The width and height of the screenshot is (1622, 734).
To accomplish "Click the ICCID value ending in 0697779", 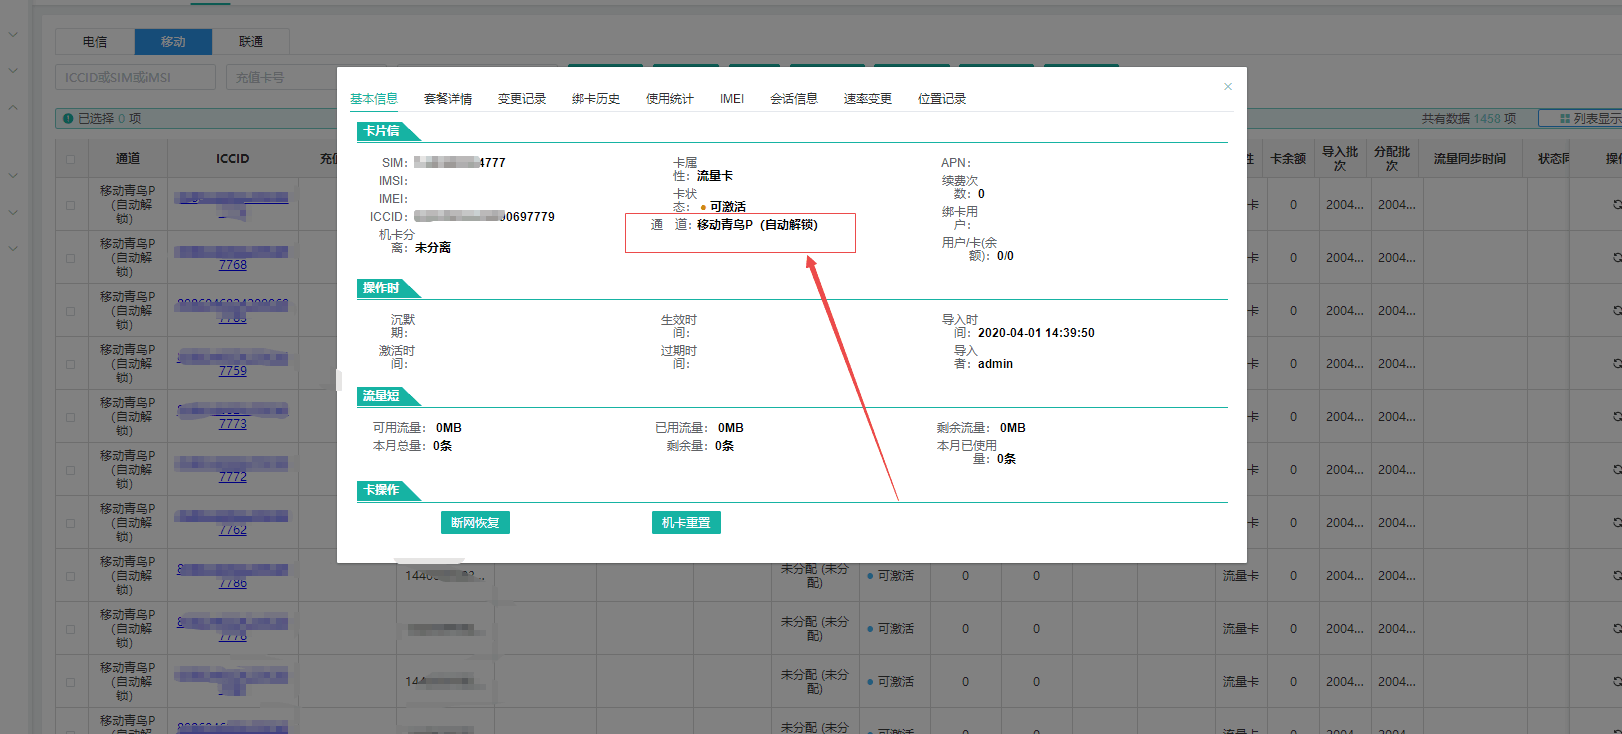I will (484, 217).
